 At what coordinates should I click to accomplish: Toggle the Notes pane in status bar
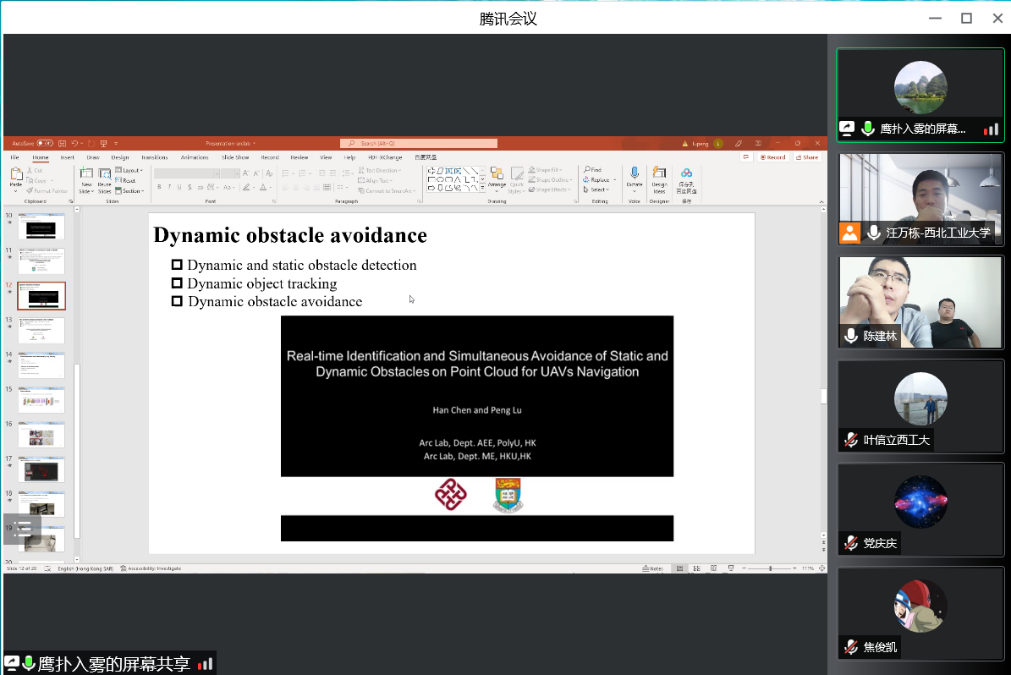(x=655, y=568)
